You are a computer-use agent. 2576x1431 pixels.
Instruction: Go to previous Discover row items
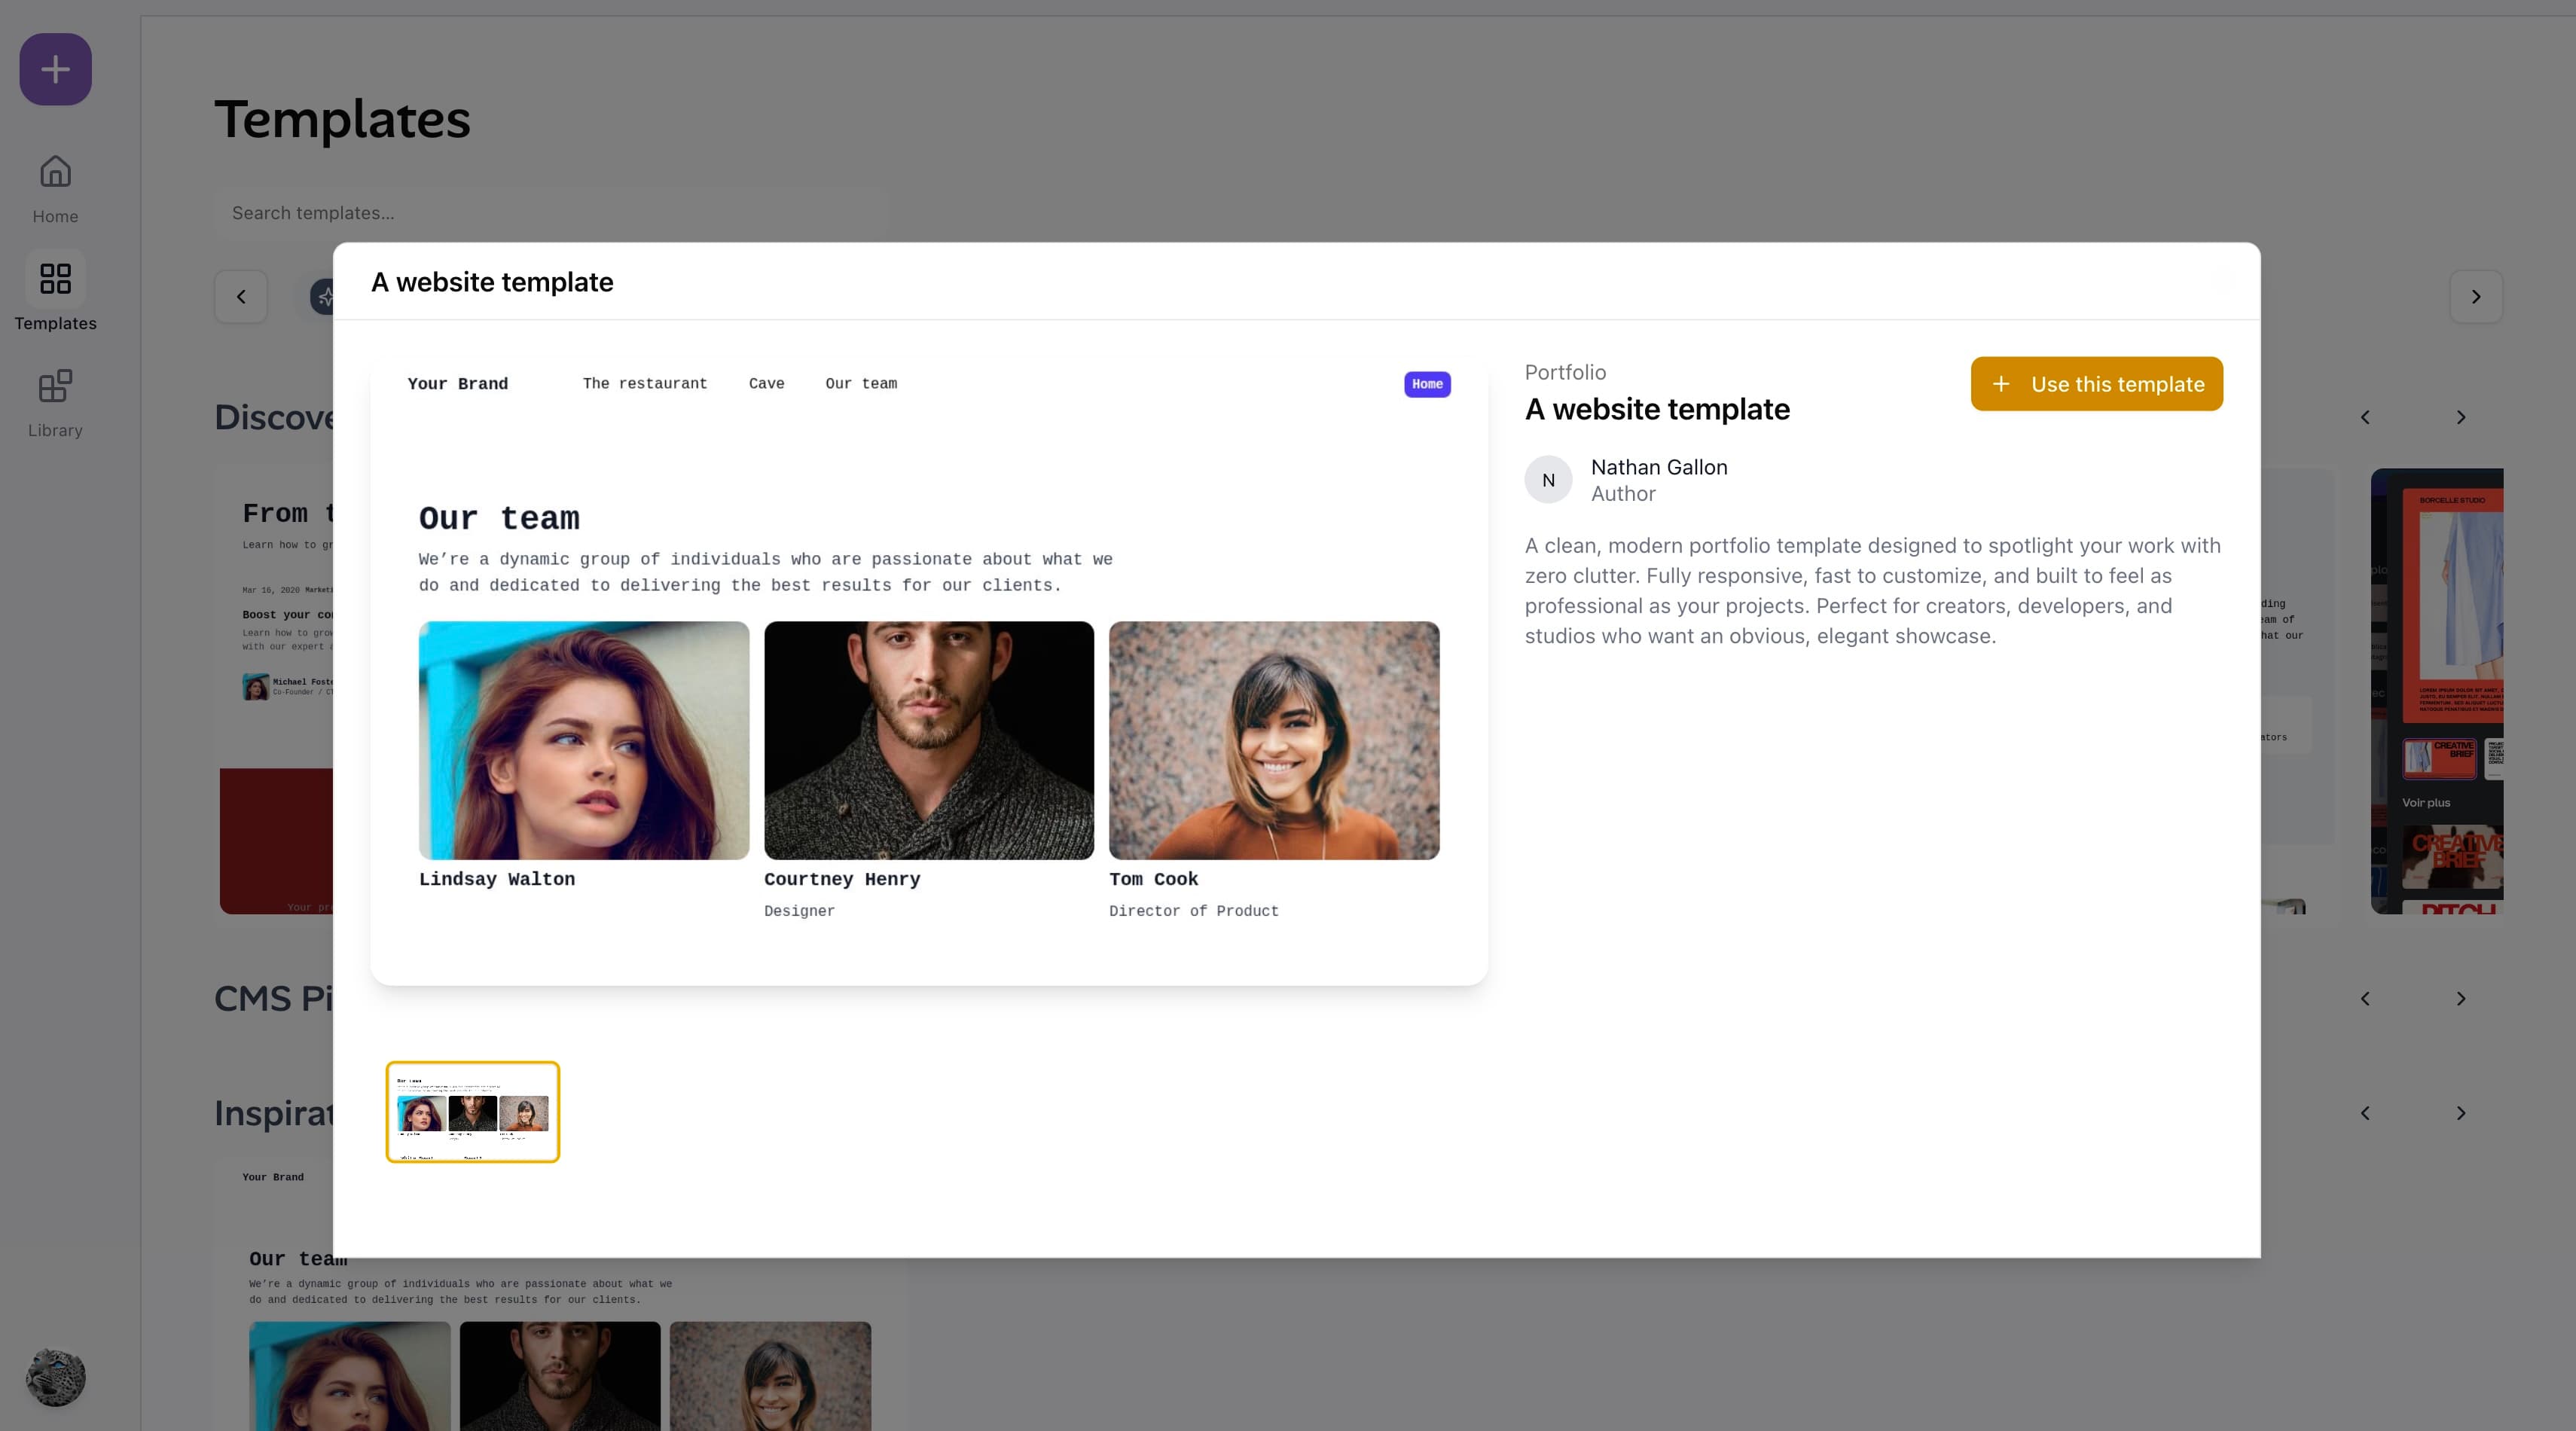coord(2364,417)
